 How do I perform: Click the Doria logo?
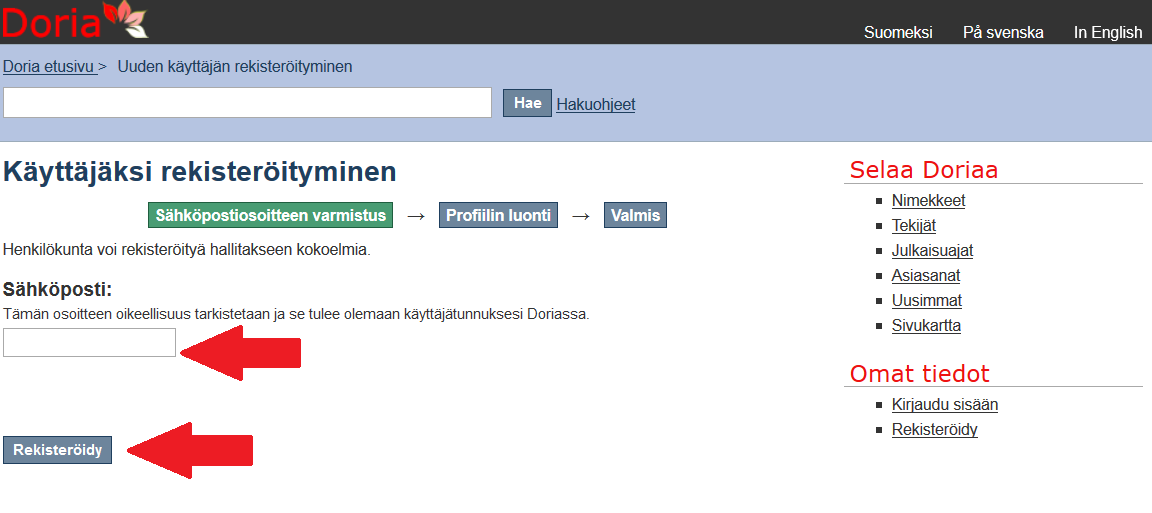(x=75, y=21)
